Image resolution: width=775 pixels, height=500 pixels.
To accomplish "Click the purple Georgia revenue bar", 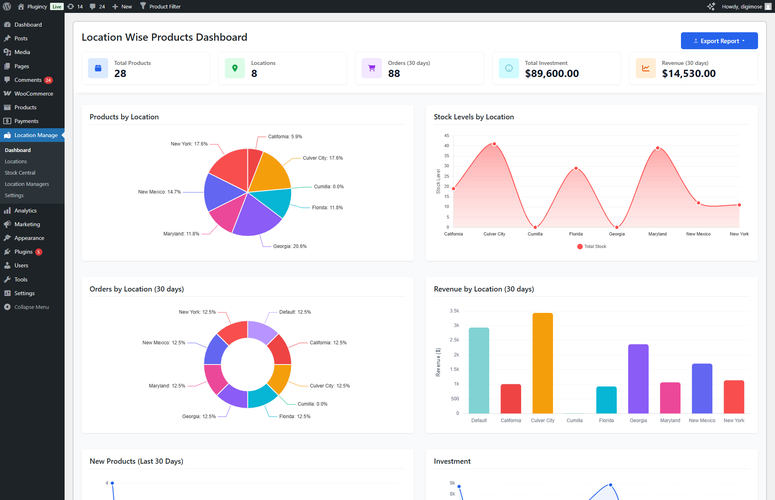I will [x=638, y=379].
